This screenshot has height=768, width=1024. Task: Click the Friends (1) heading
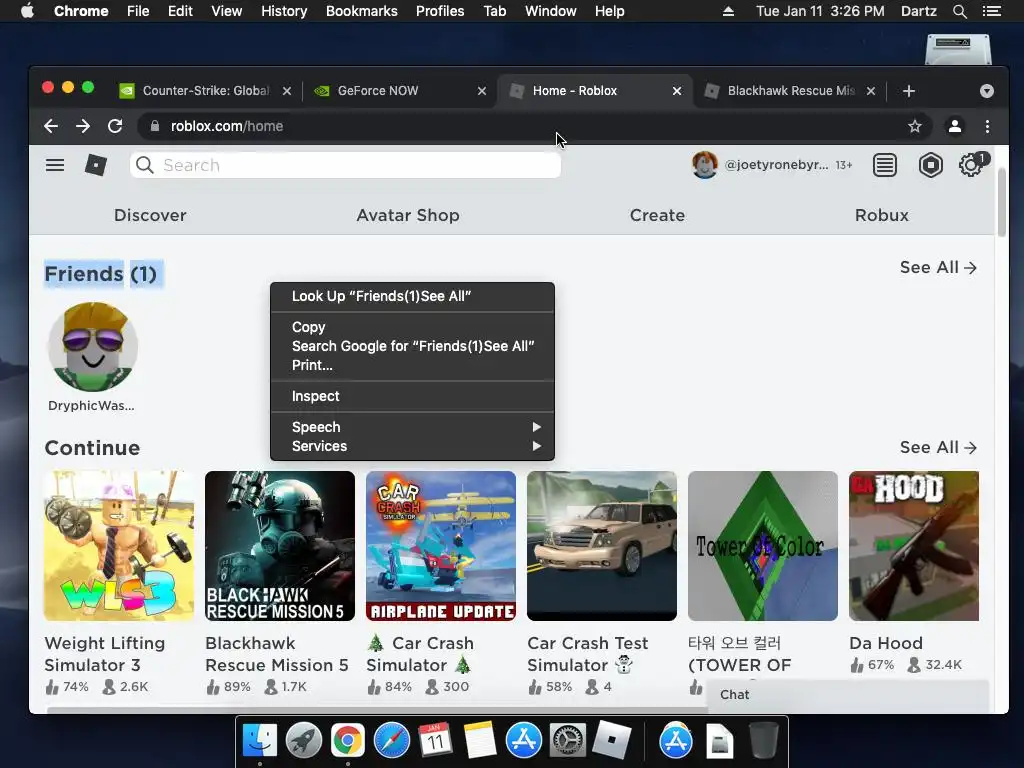pyautogui.click(x=101, y=274)
